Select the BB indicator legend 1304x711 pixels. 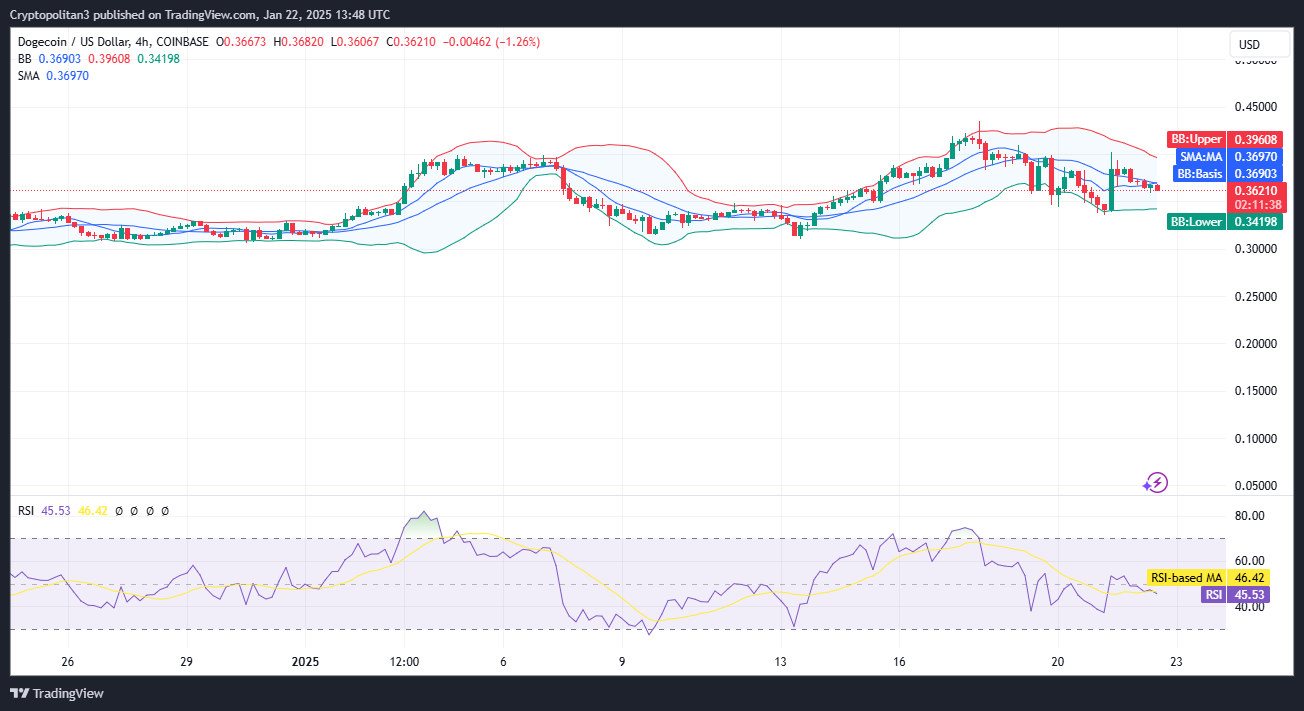24,59
